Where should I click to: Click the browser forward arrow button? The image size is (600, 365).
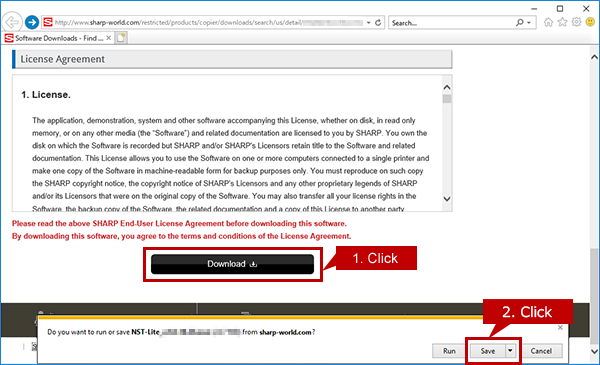coord(32,22)
